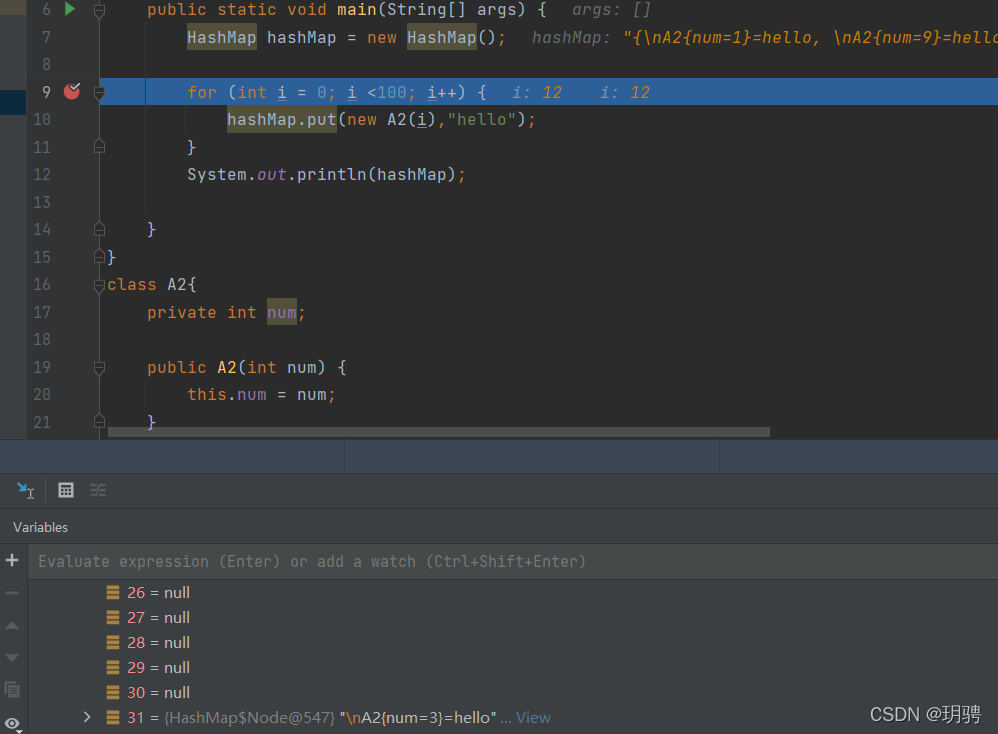The width and height of the screenshot is (998, 734).
Task: Add a new watch with the plus icon
Action: [12, 560]
